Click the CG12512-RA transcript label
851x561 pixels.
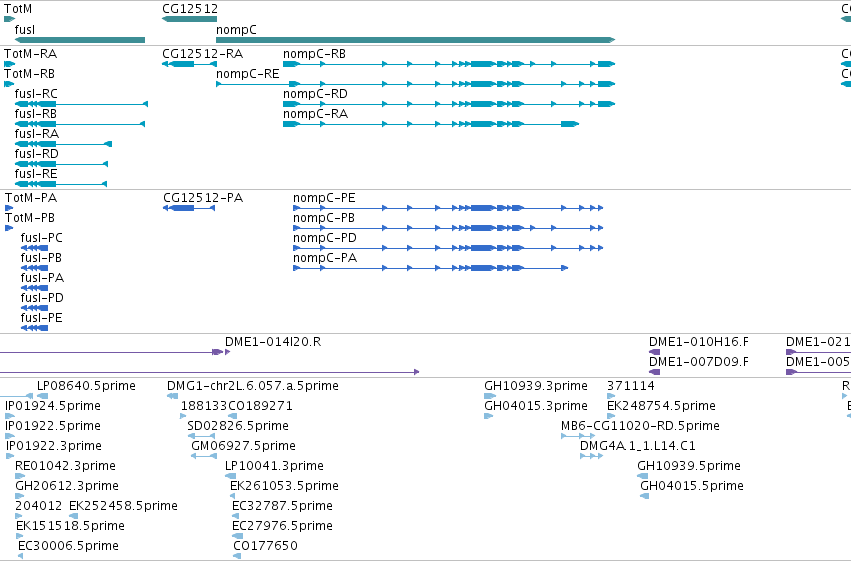[x=202, y=54]
